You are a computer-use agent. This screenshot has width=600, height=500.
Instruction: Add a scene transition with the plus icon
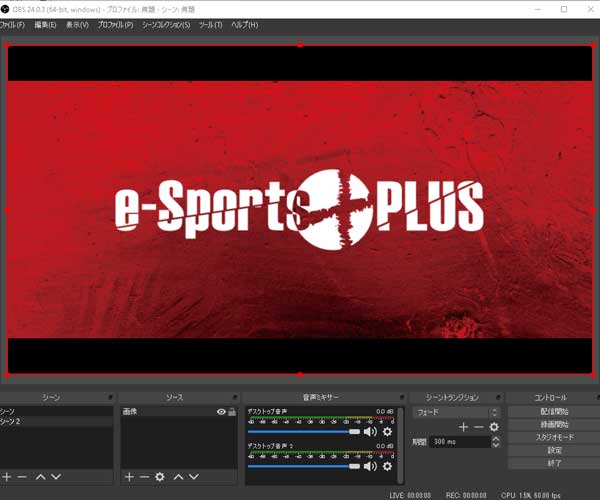point(463,427)
